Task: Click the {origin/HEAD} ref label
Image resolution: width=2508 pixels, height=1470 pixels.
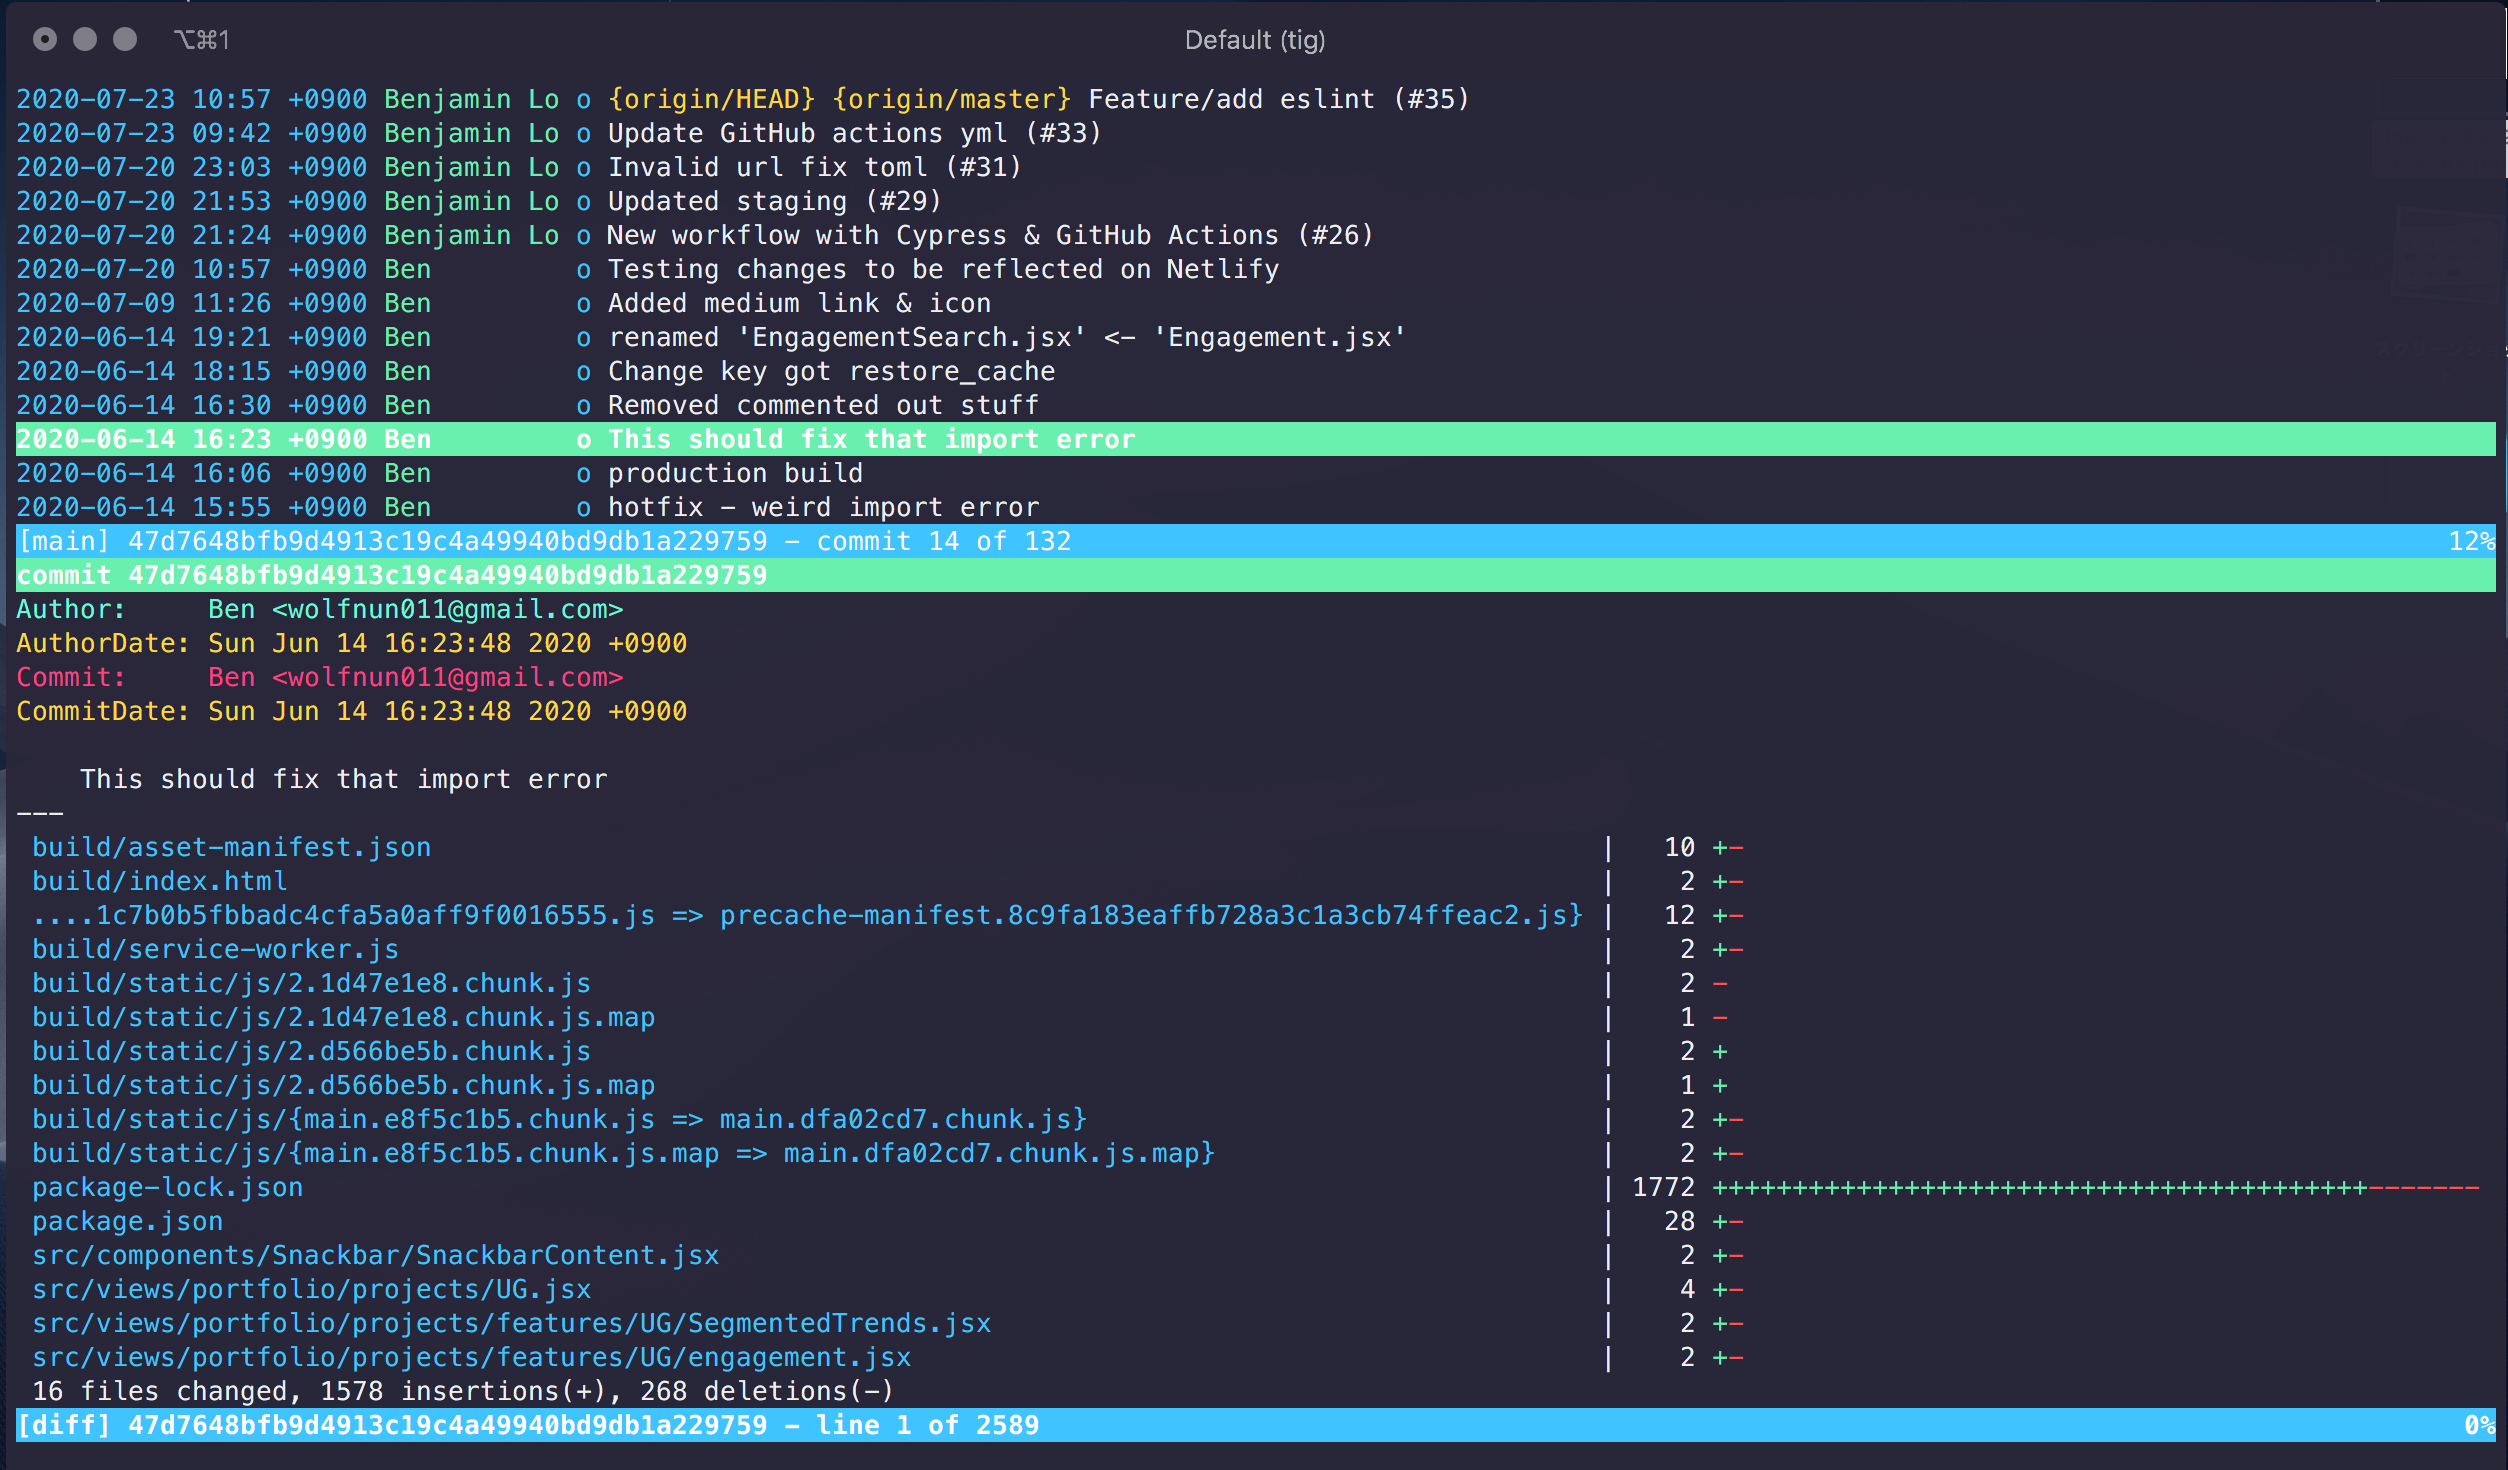Action: click(x=711, y=99)
